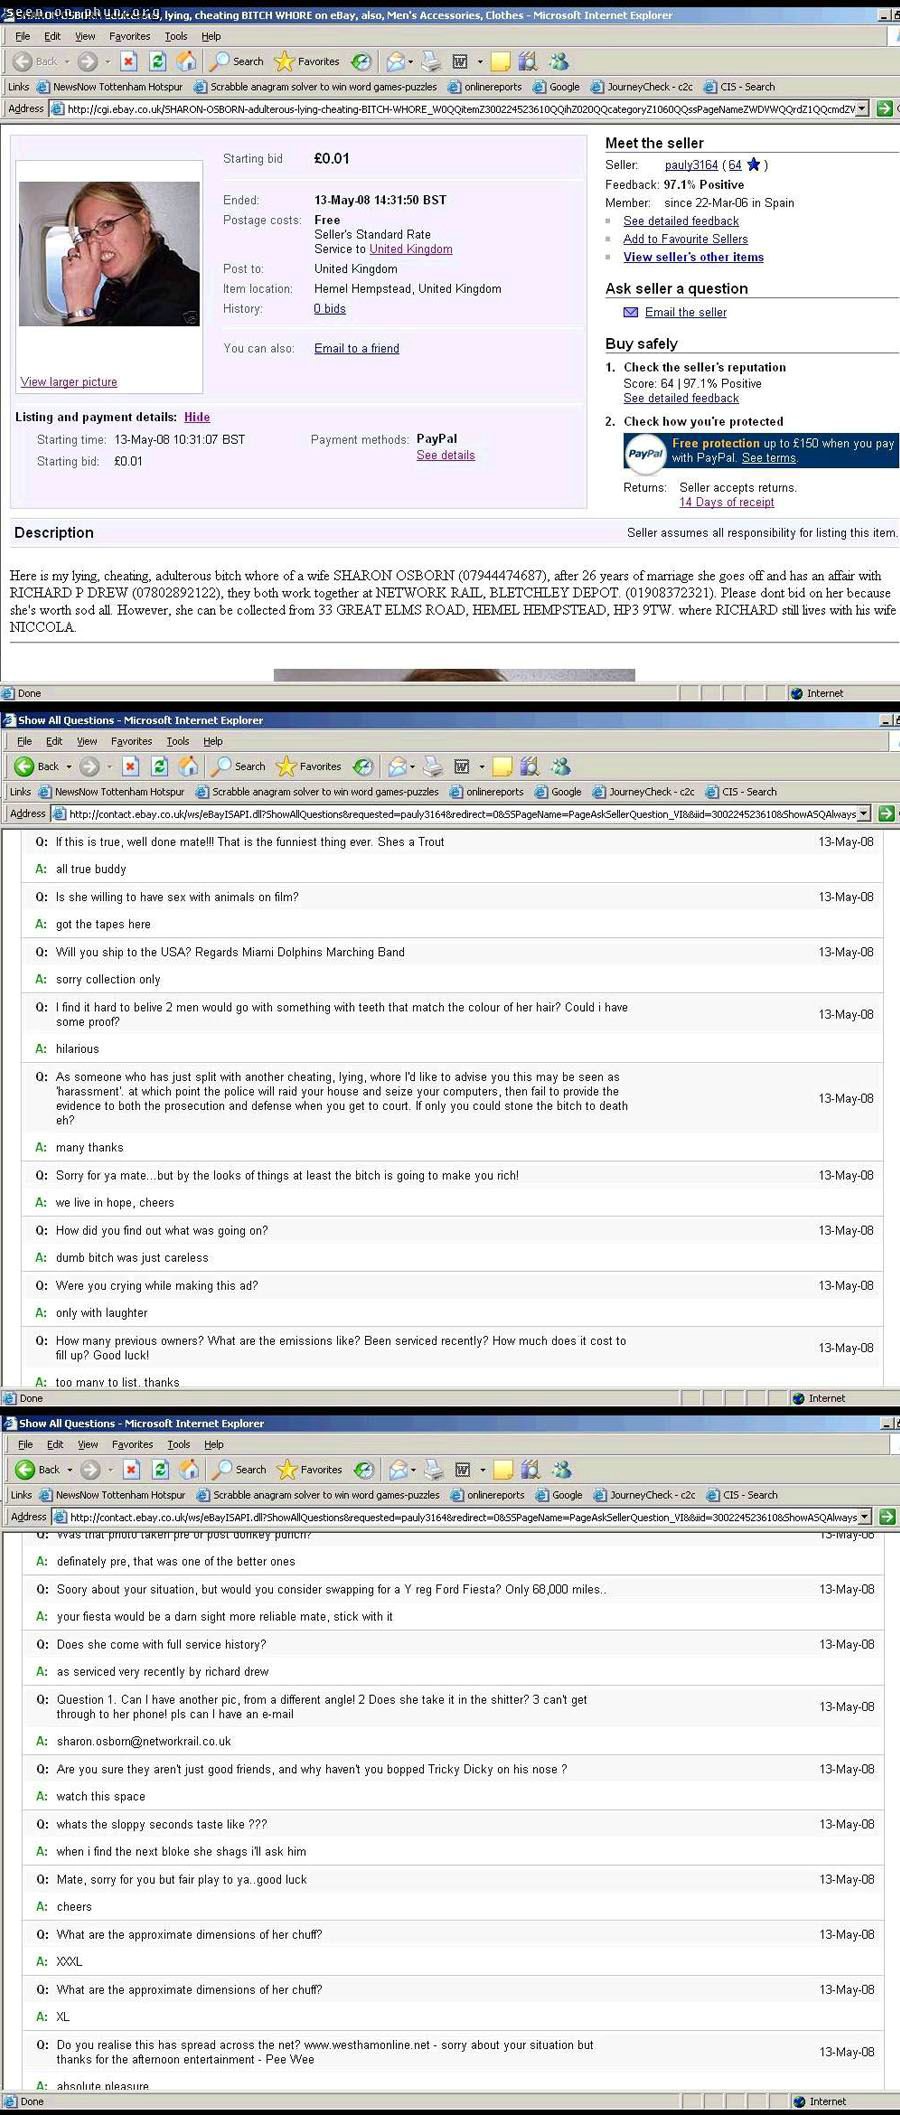The height and width of the screenshot is (2115, 900).
Task: Open NewsNow Tottenham Hotspur link in eBay listing window
Action: coord(110,87)
